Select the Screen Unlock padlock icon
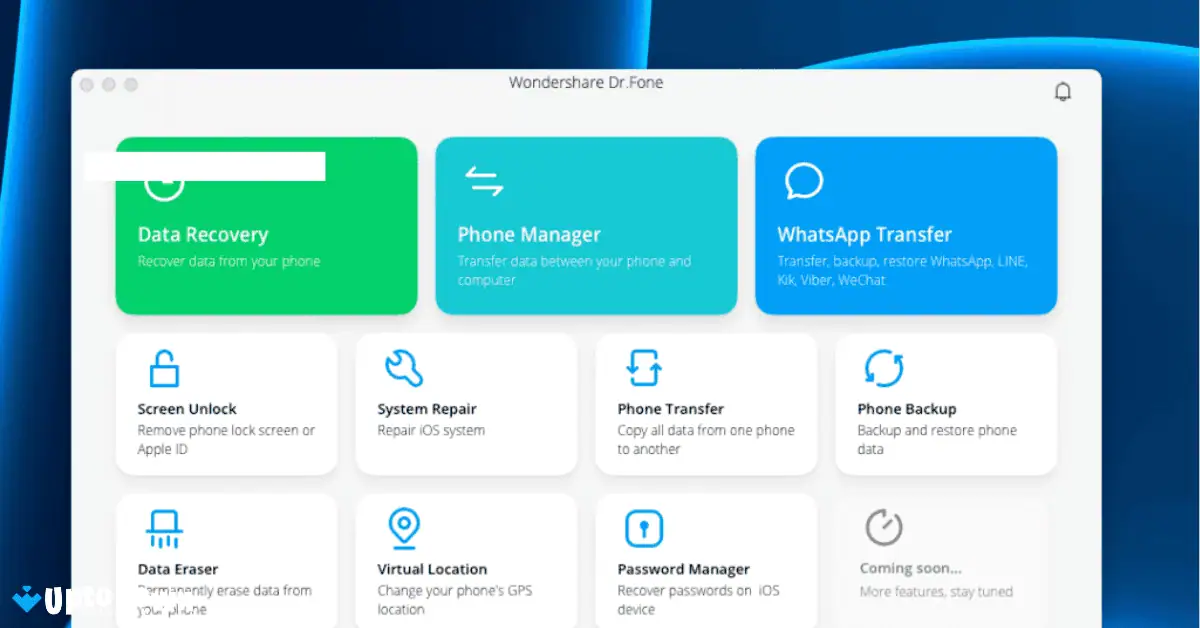Image resolution: width=1200 pixels, height=628 pixels. point(162,365)
